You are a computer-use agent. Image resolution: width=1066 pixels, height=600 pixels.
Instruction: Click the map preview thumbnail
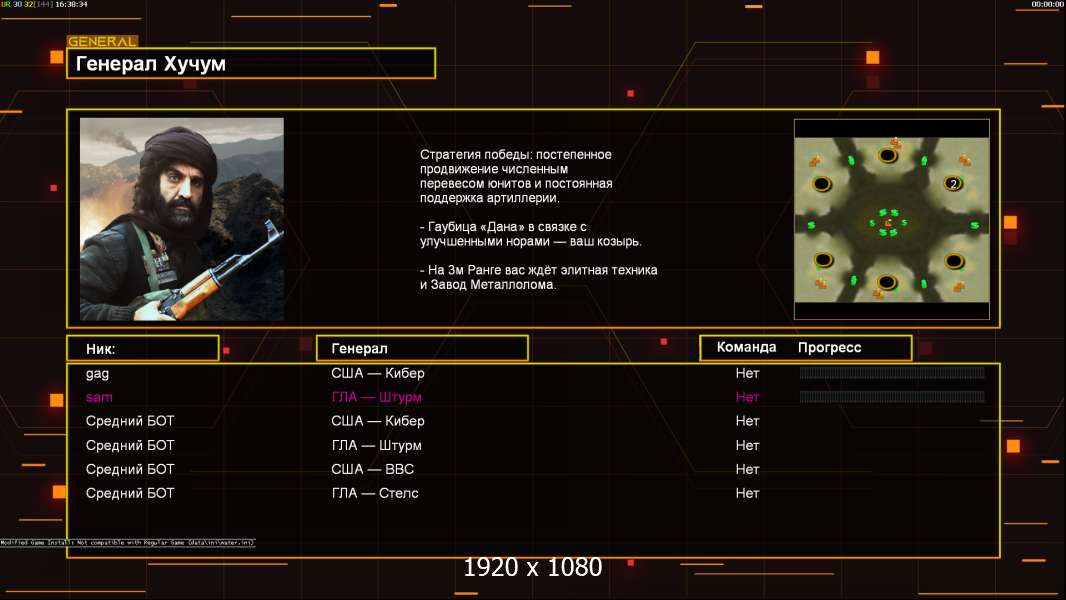coord(891,219)
